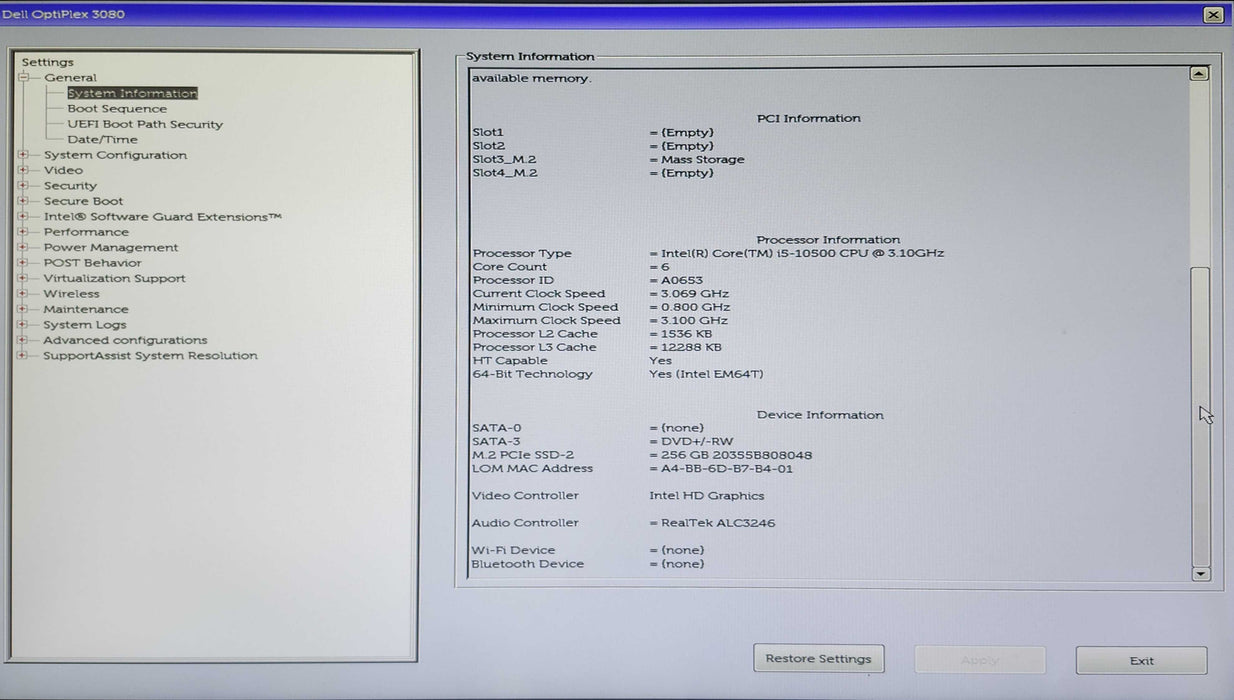The height and width of the screenshot is (700, 1234).
Task: Click the Slot3_M.2 Mass Storage entry
Action: pyautogui.click(x=702, y=160)
